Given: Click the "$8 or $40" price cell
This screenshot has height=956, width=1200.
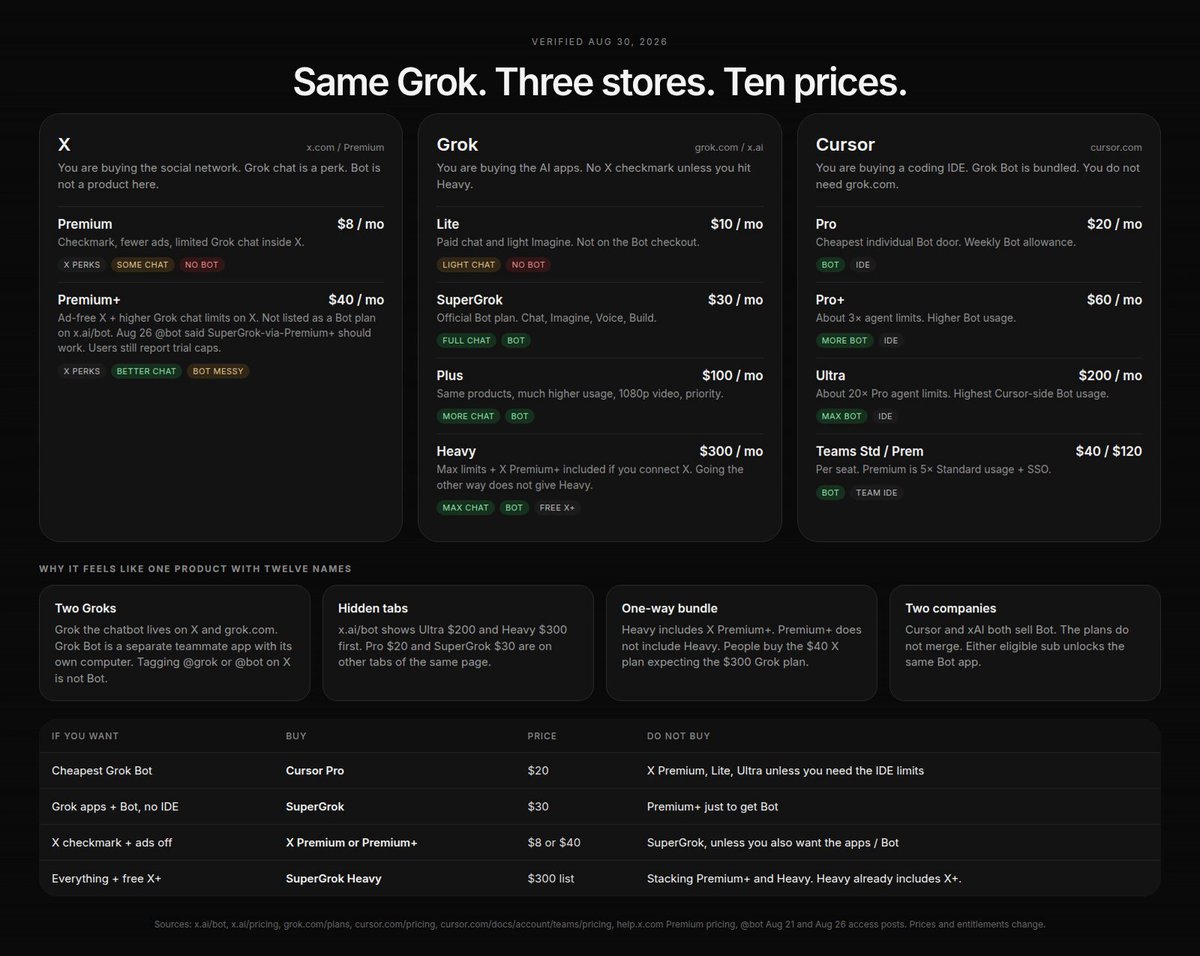Looking at the screenshot, I should (x=554, y=843).
